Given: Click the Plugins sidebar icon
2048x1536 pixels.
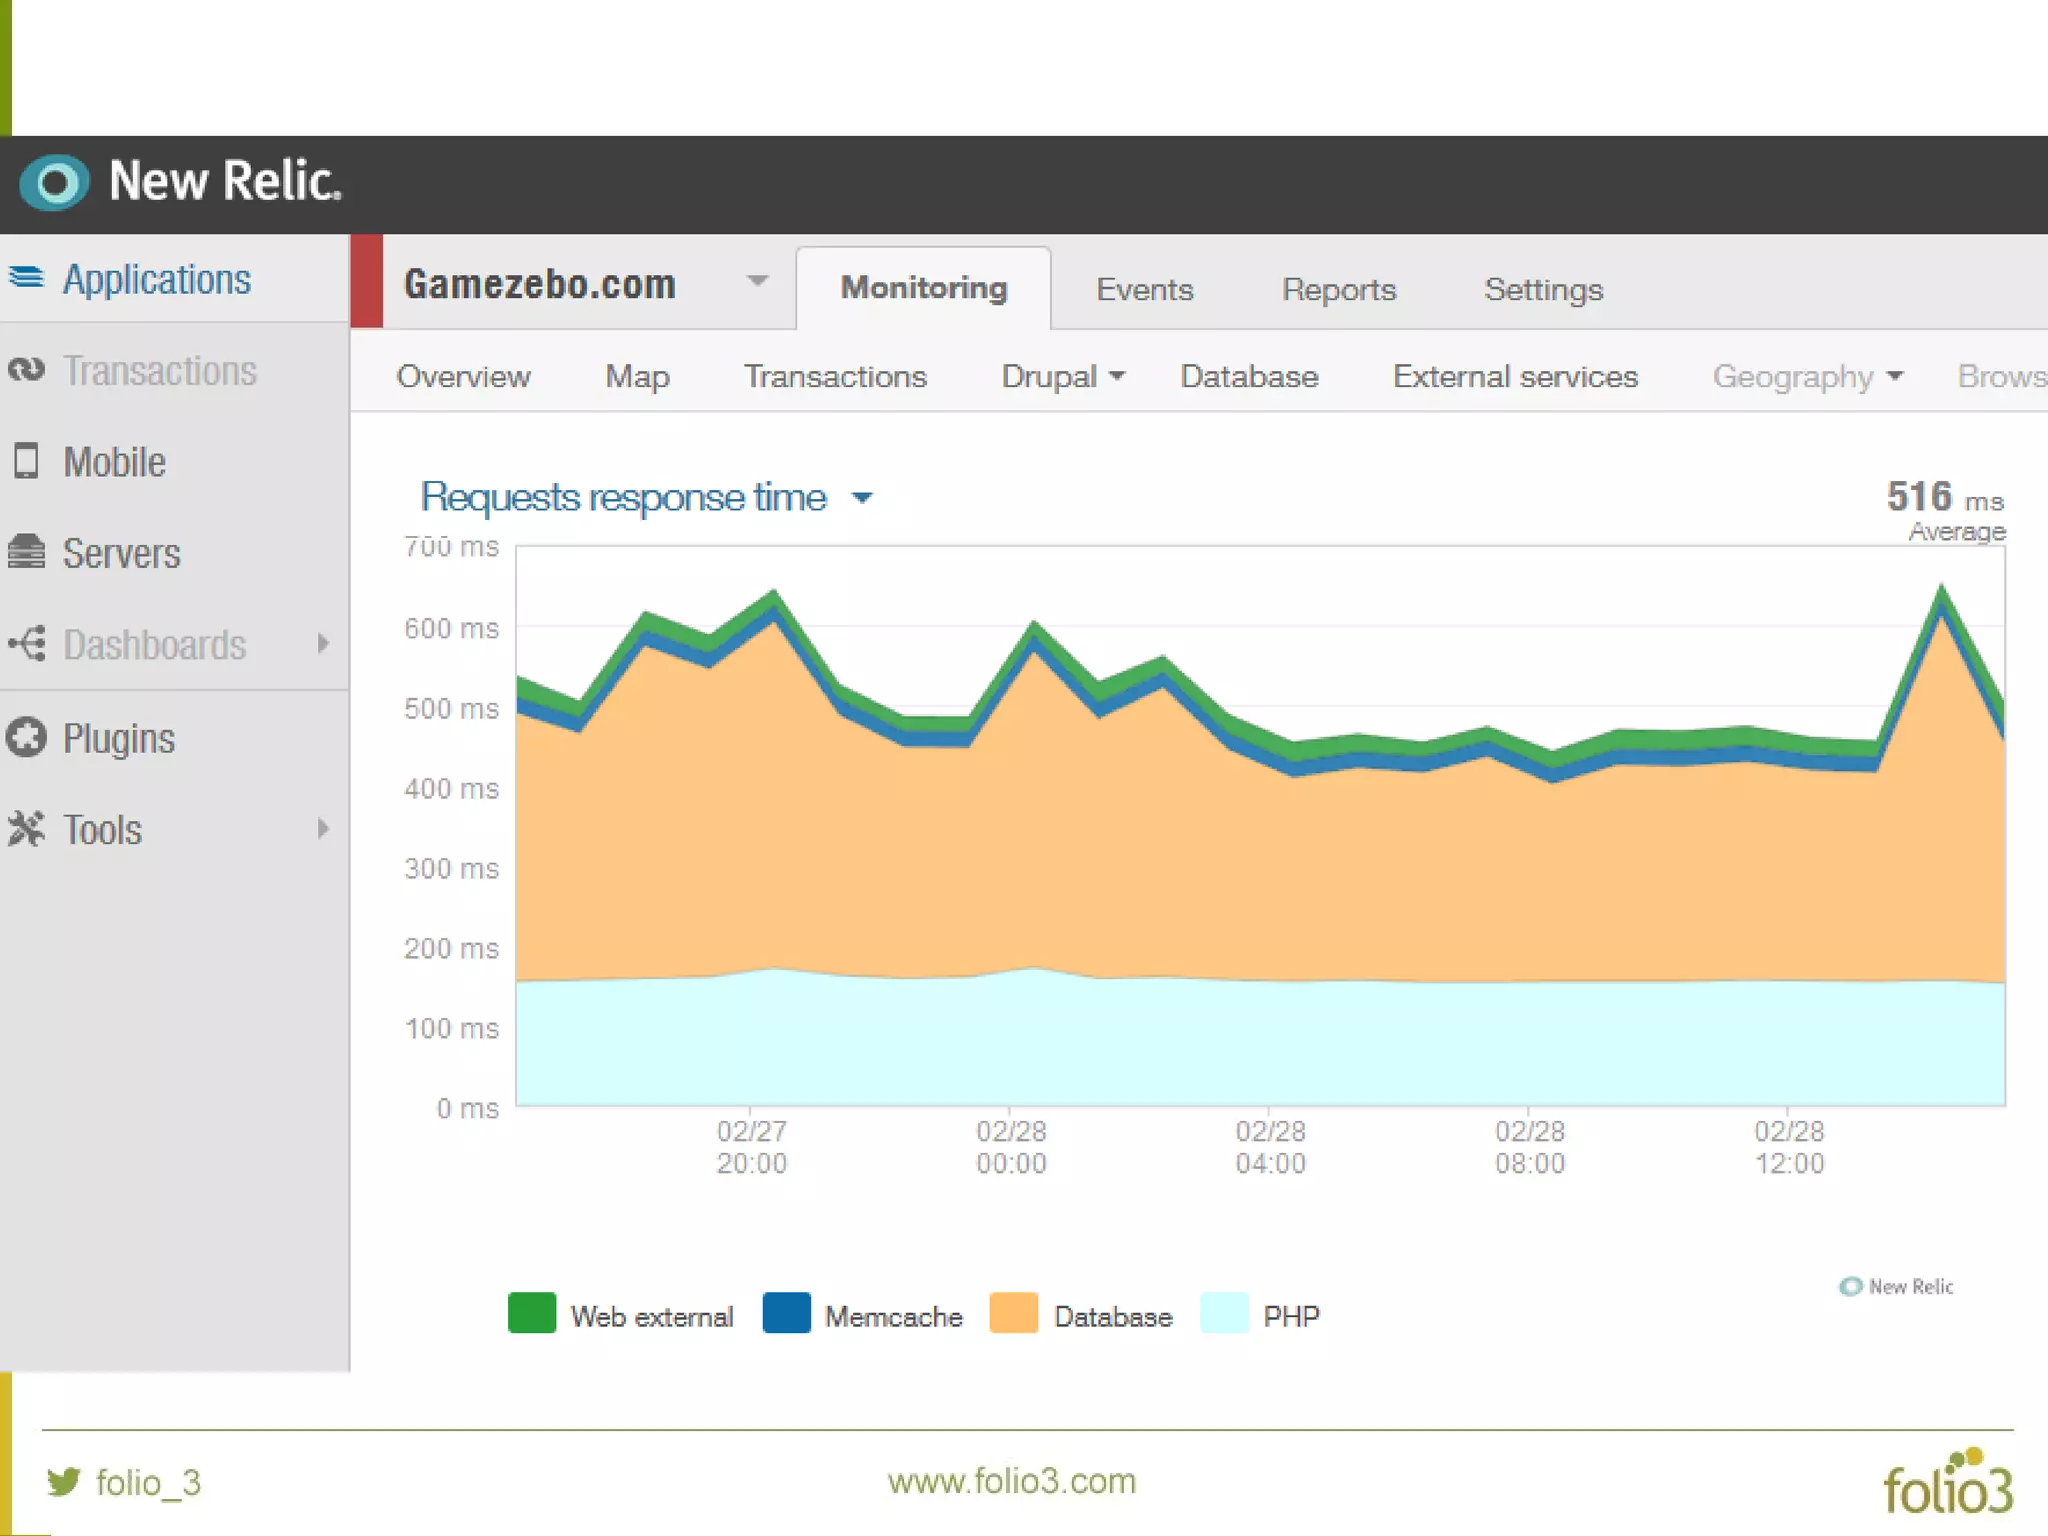Looking at the screenshot, I should [x=27, y=738].
